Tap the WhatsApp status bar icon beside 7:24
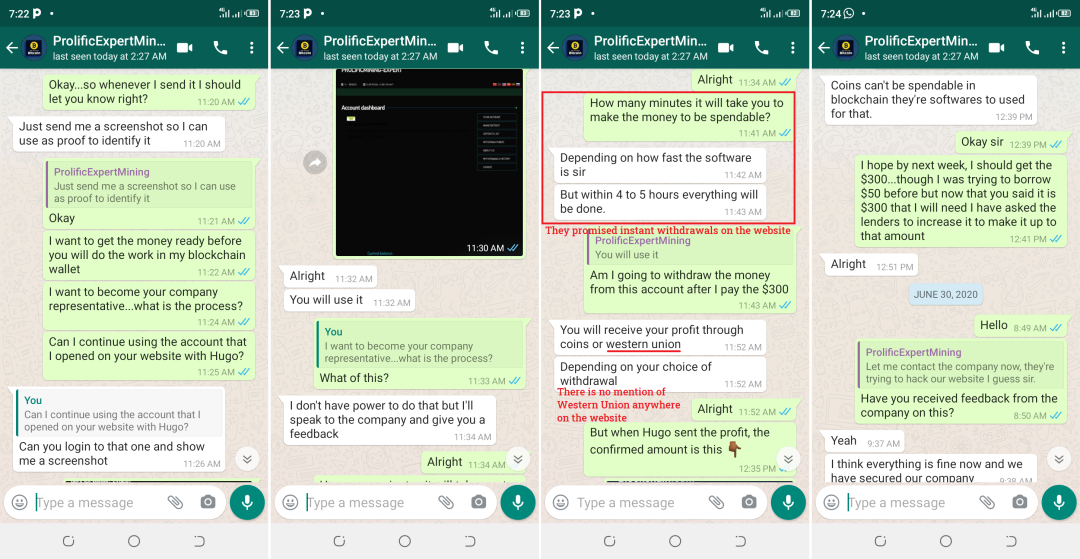Image resolution: width=1080 pixels, height=559 pixels. (x=849, y=13)
